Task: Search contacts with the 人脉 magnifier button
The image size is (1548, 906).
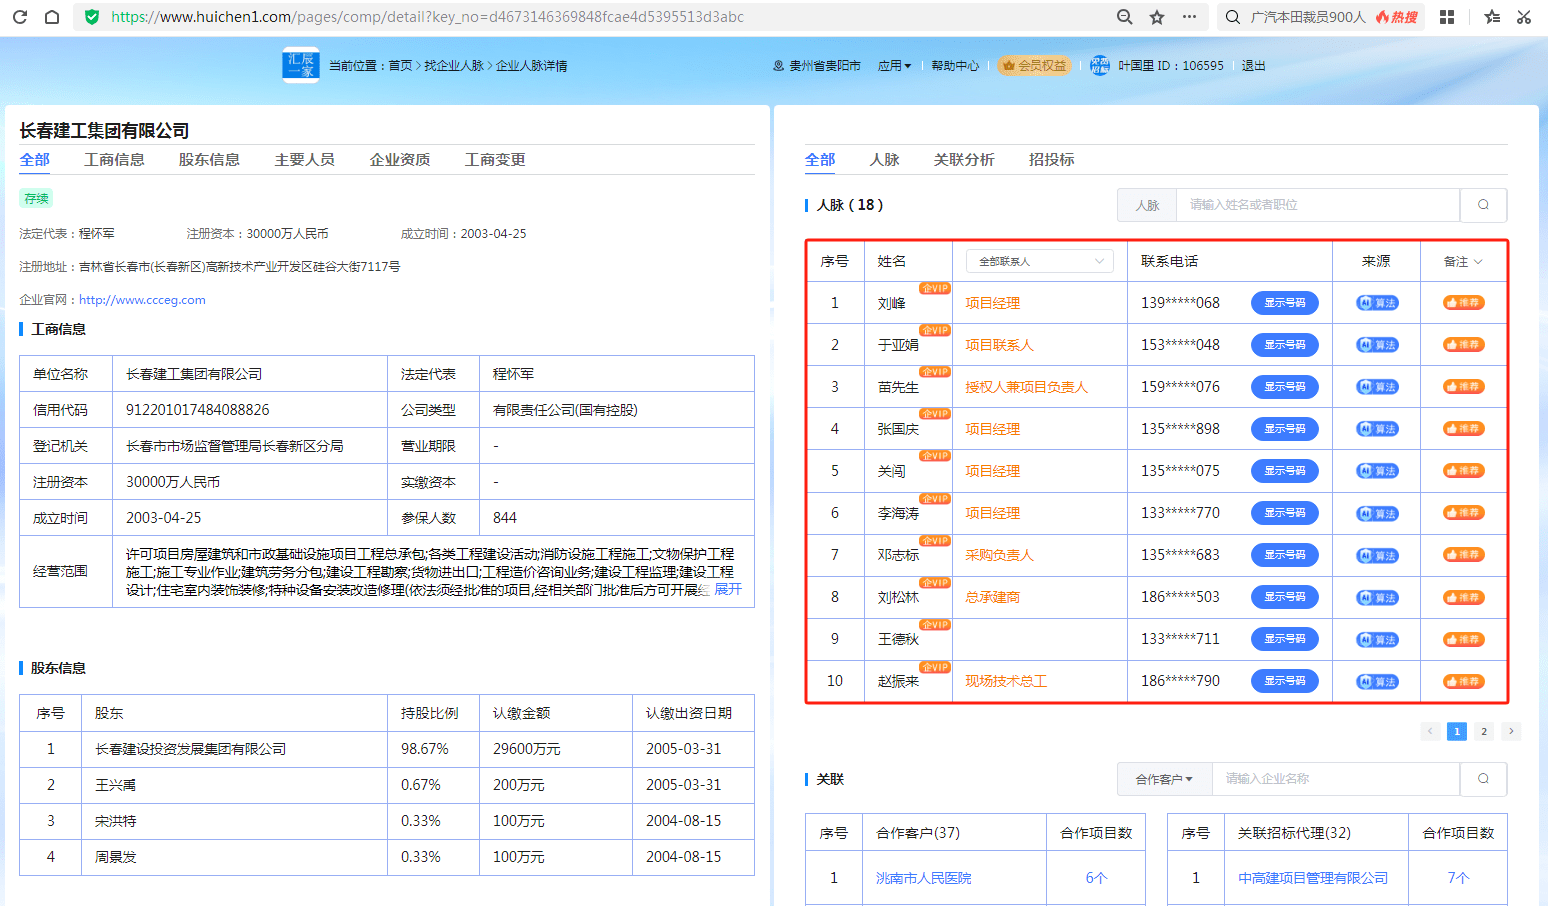Action: click(1483, 205)
